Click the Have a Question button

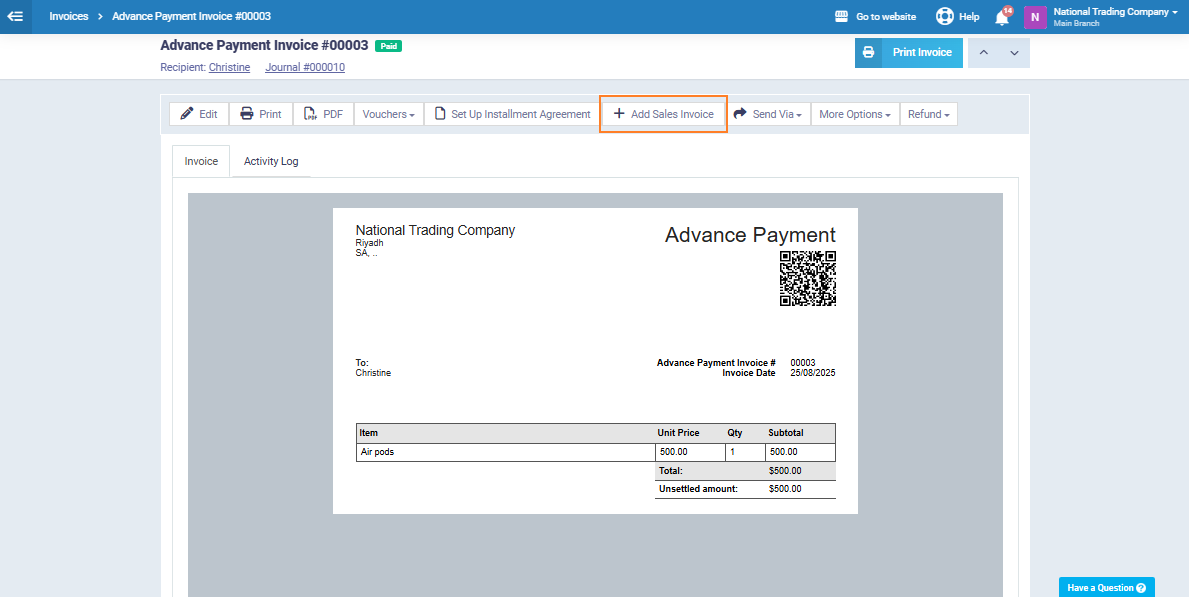tap(1106, 587)
